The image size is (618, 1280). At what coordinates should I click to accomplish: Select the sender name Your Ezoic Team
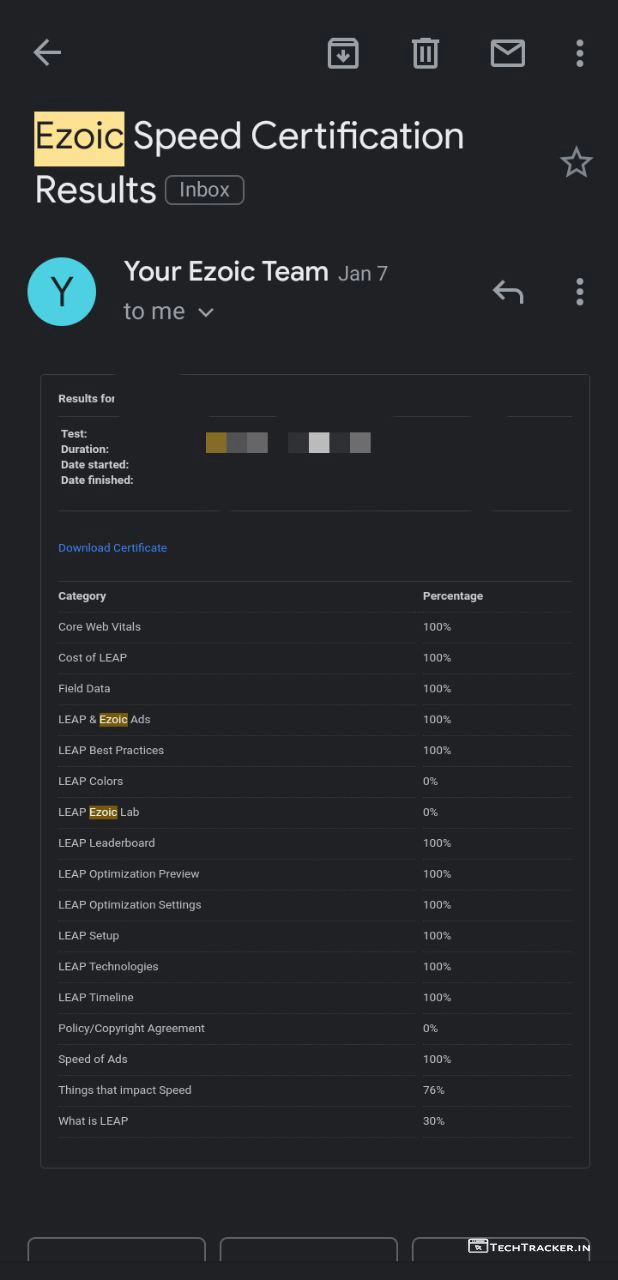pyautogui.click(x=226, y=271)
